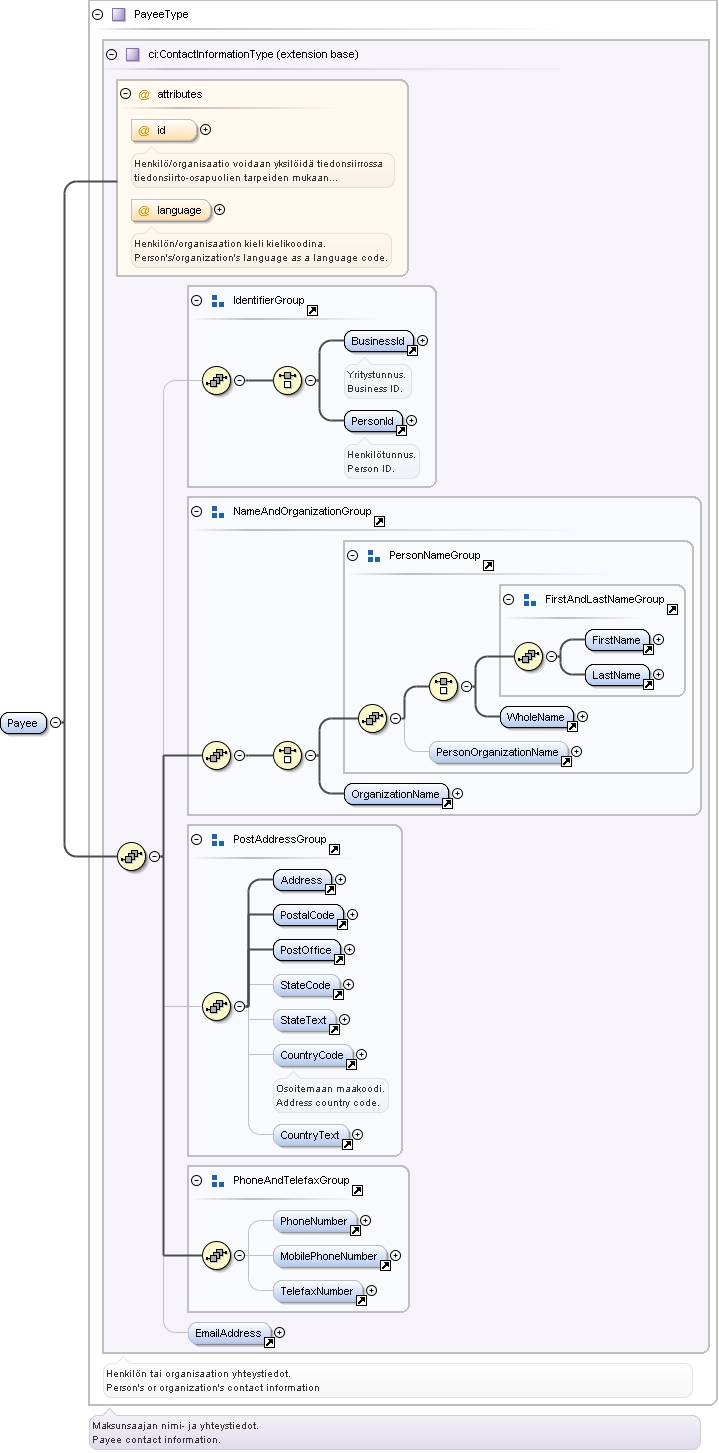Click the ContactInformationType complex type icon
Viewport: 719px width, 1453px height.
(x=133, y=54)
